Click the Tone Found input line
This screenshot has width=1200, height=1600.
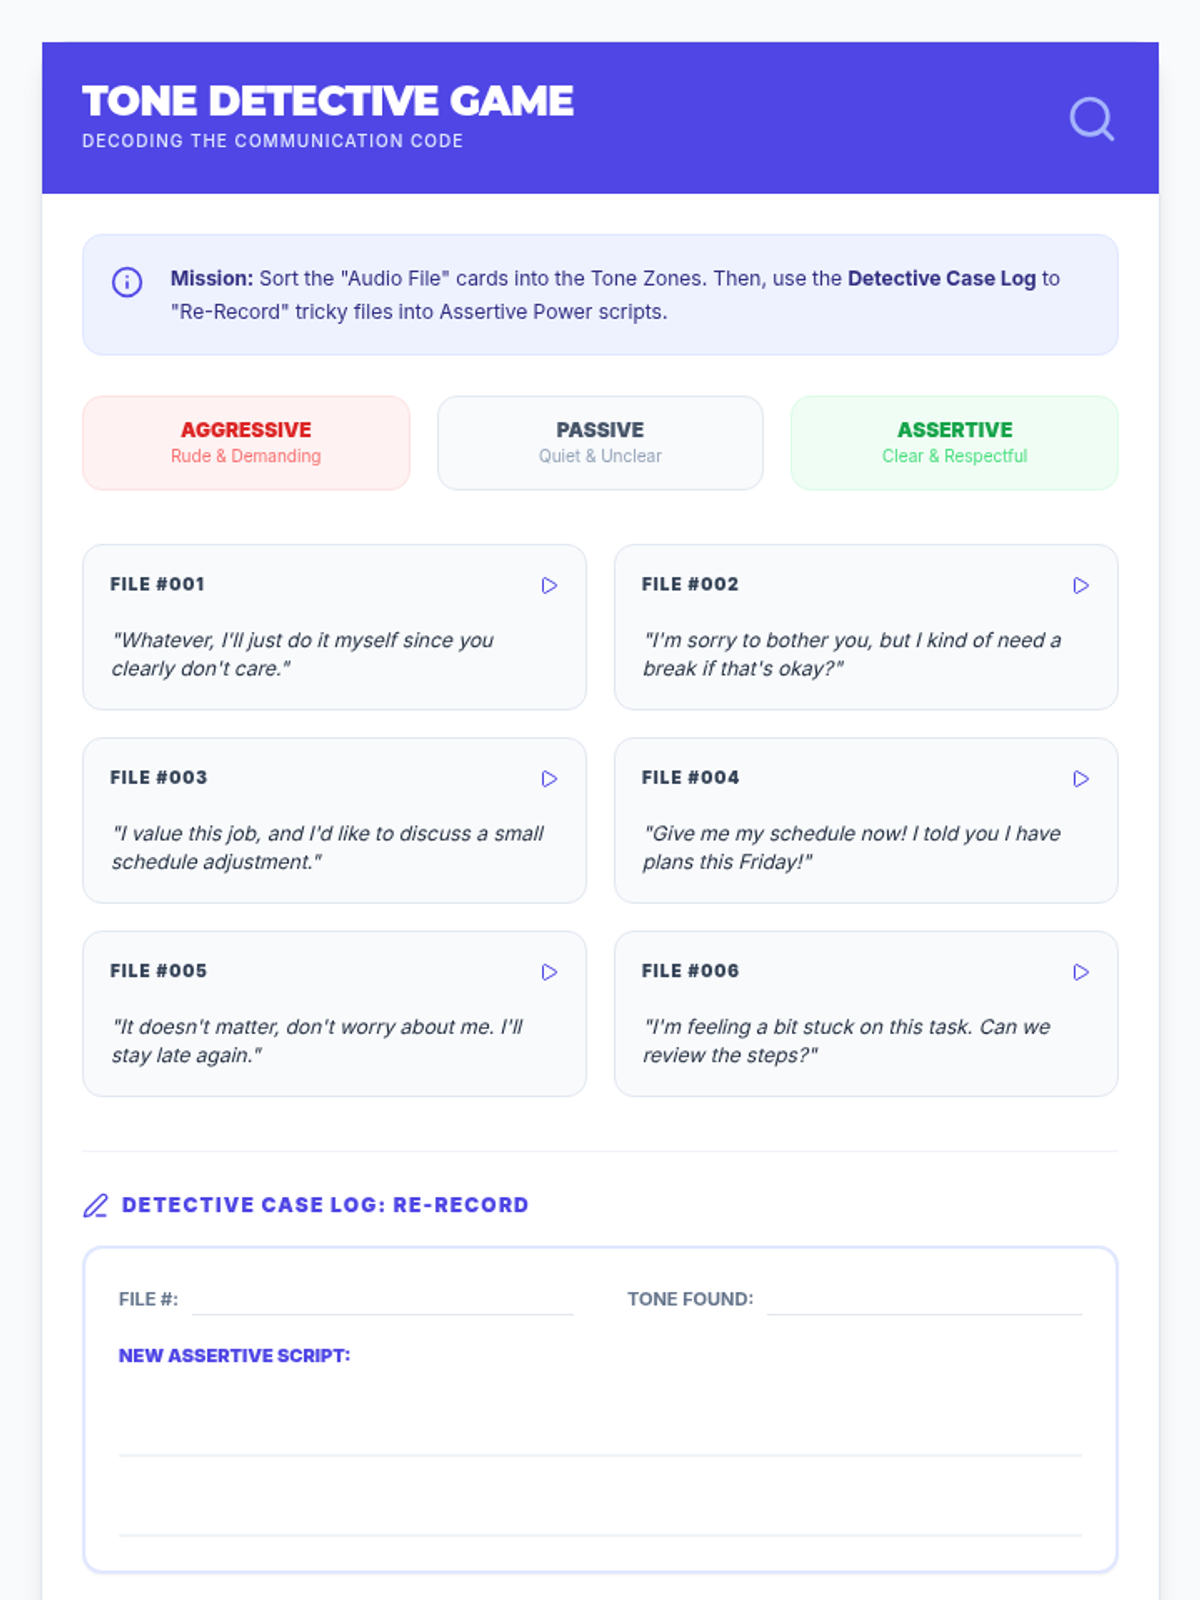[924, 1300]
